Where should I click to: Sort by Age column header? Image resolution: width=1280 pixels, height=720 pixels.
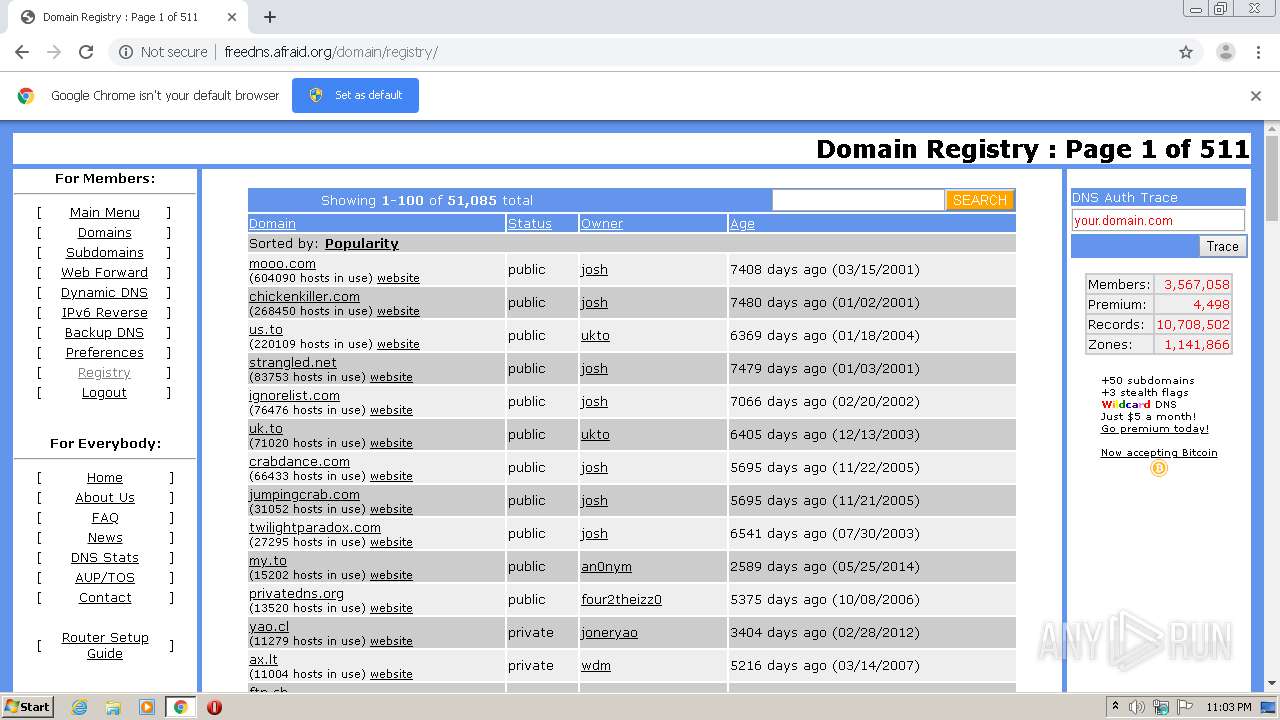pyautogui.click(x=742, y=224)
